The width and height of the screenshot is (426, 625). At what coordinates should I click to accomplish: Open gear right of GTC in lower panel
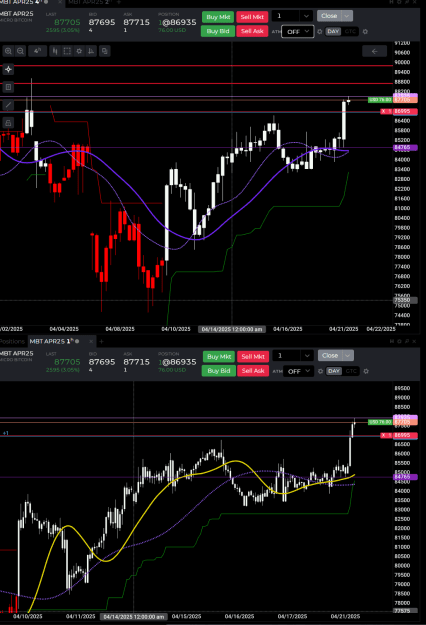click(366, 371)
